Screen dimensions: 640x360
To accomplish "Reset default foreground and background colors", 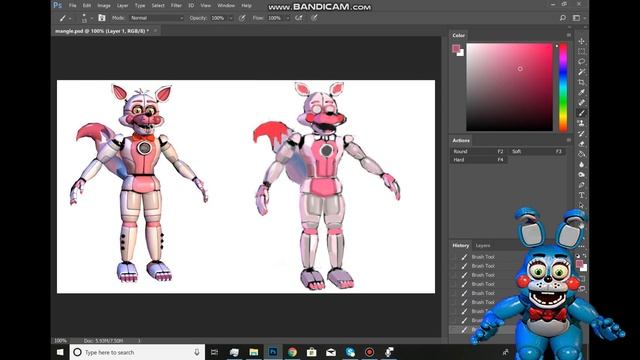I will pos(578,256).
